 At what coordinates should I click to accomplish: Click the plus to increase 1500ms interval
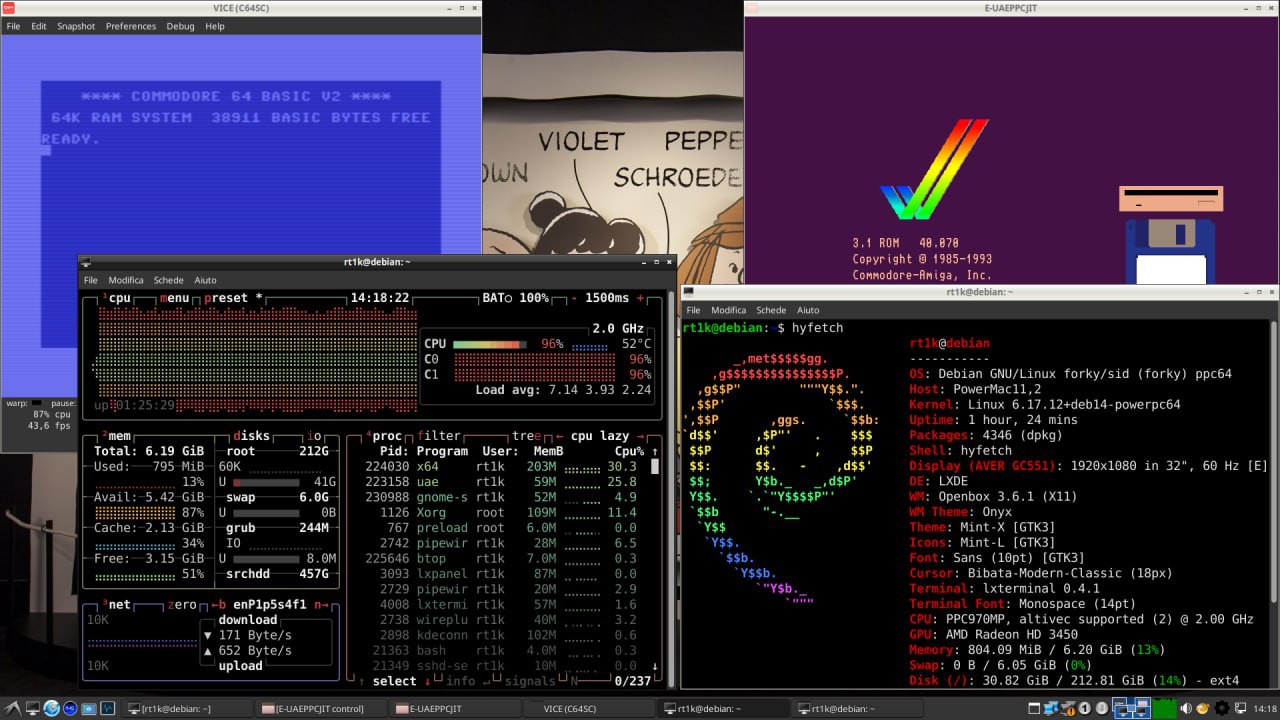pyautogui.click(x=640, y=298)
